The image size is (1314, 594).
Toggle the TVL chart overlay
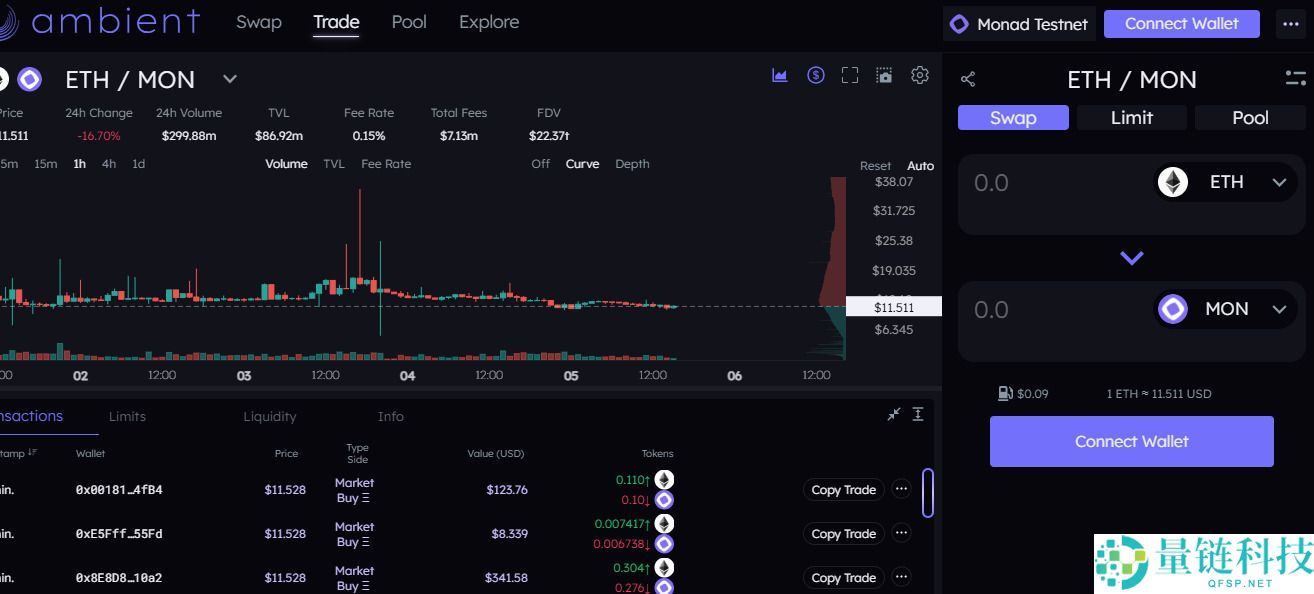[334, 164]
